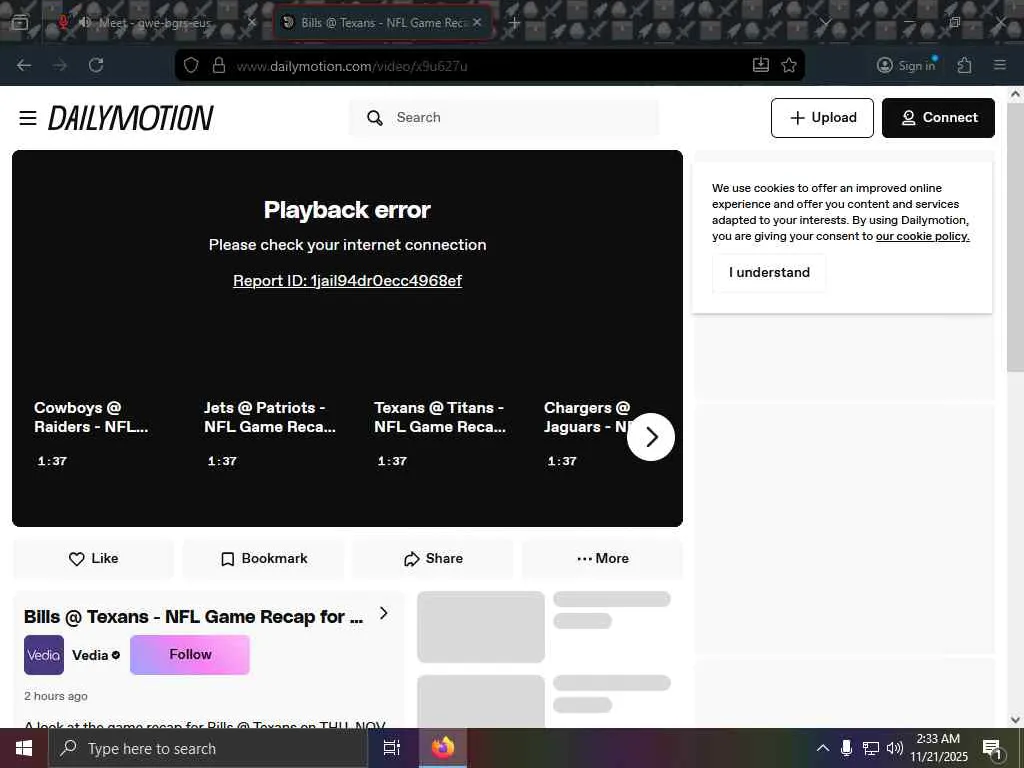Click the '2 hours ago' upload time
The image size is (1024, 768).
click(56, 696)
